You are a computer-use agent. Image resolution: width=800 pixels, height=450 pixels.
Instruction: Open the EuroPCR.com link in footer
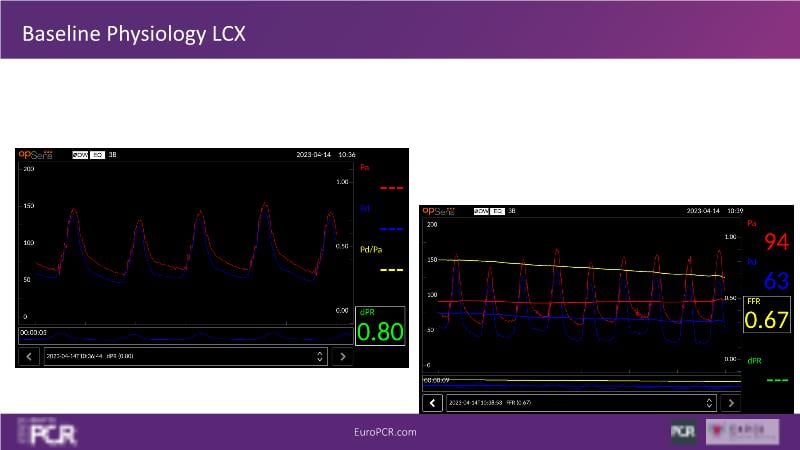coord(385,432)
